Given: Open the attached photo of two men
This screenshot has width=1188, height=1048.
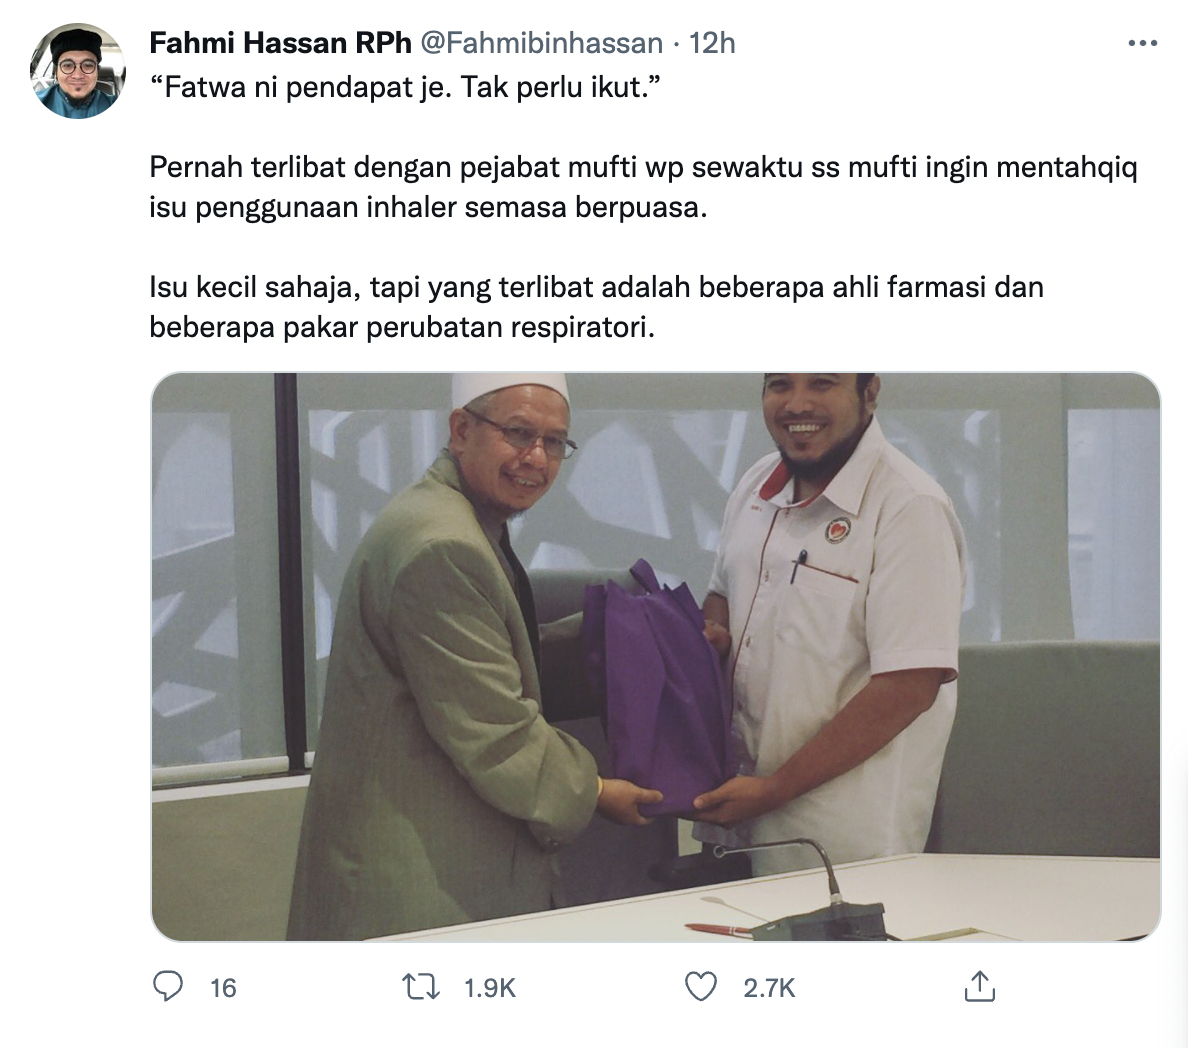Looking at the screenshot, I should click(x=656, y=656).
